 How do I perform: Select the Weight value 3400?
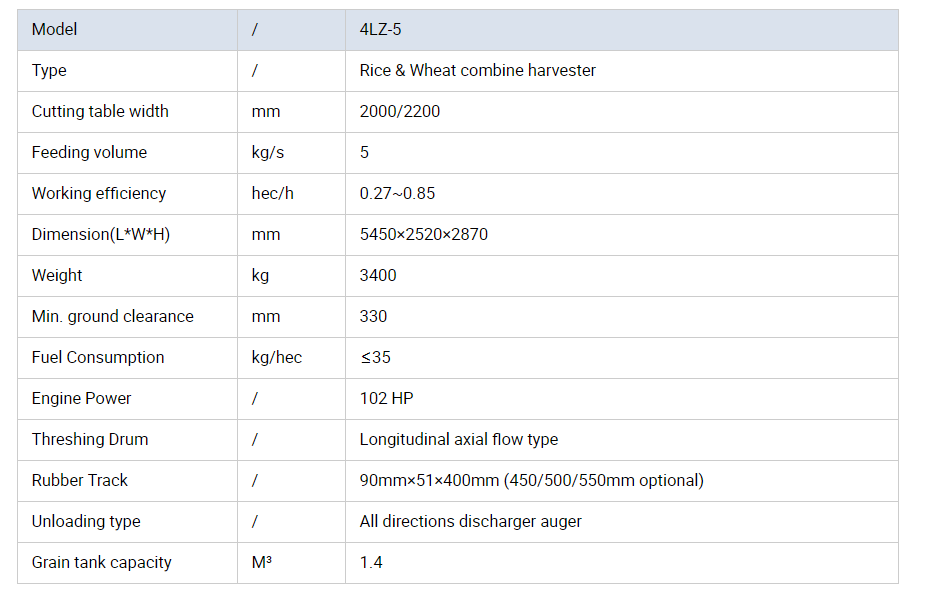click(x=378, y=276)
